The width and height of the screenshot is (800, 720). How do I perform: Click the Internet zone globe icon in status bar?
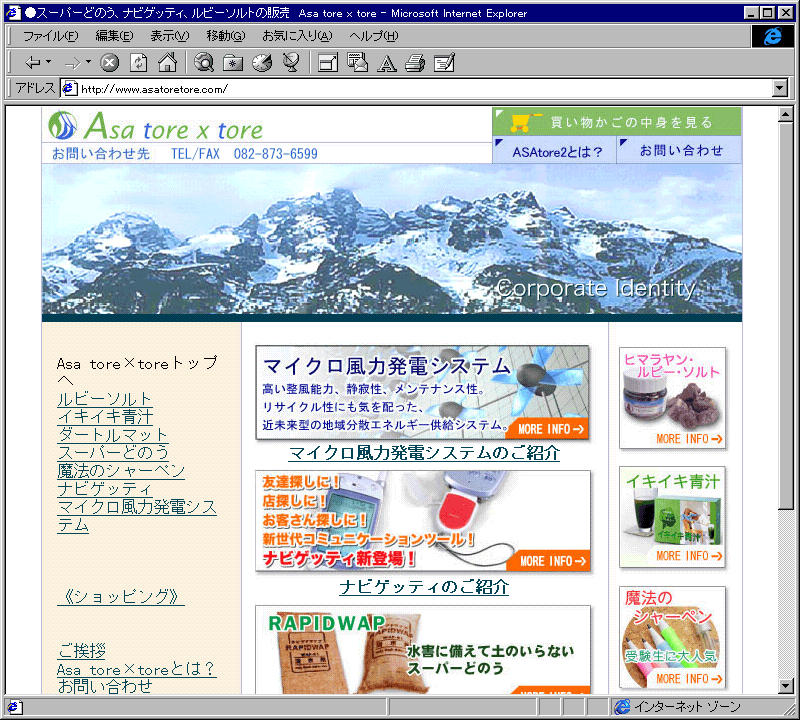(622, 707)
